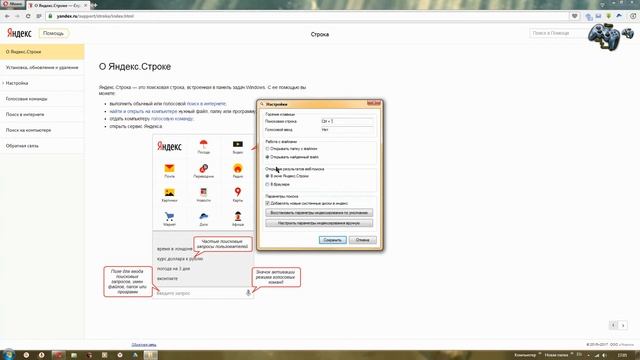Click the 'курс доллара к рублю' query suggestion
This screenshot has width=640, height=360.
[180, 259]
